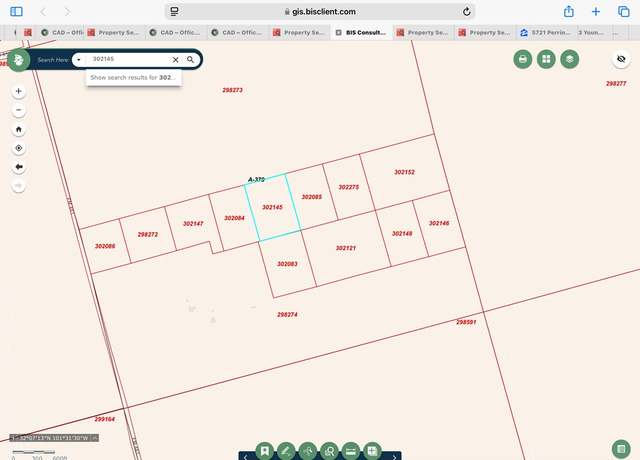Clear the 302145 search text

[176, 60]
